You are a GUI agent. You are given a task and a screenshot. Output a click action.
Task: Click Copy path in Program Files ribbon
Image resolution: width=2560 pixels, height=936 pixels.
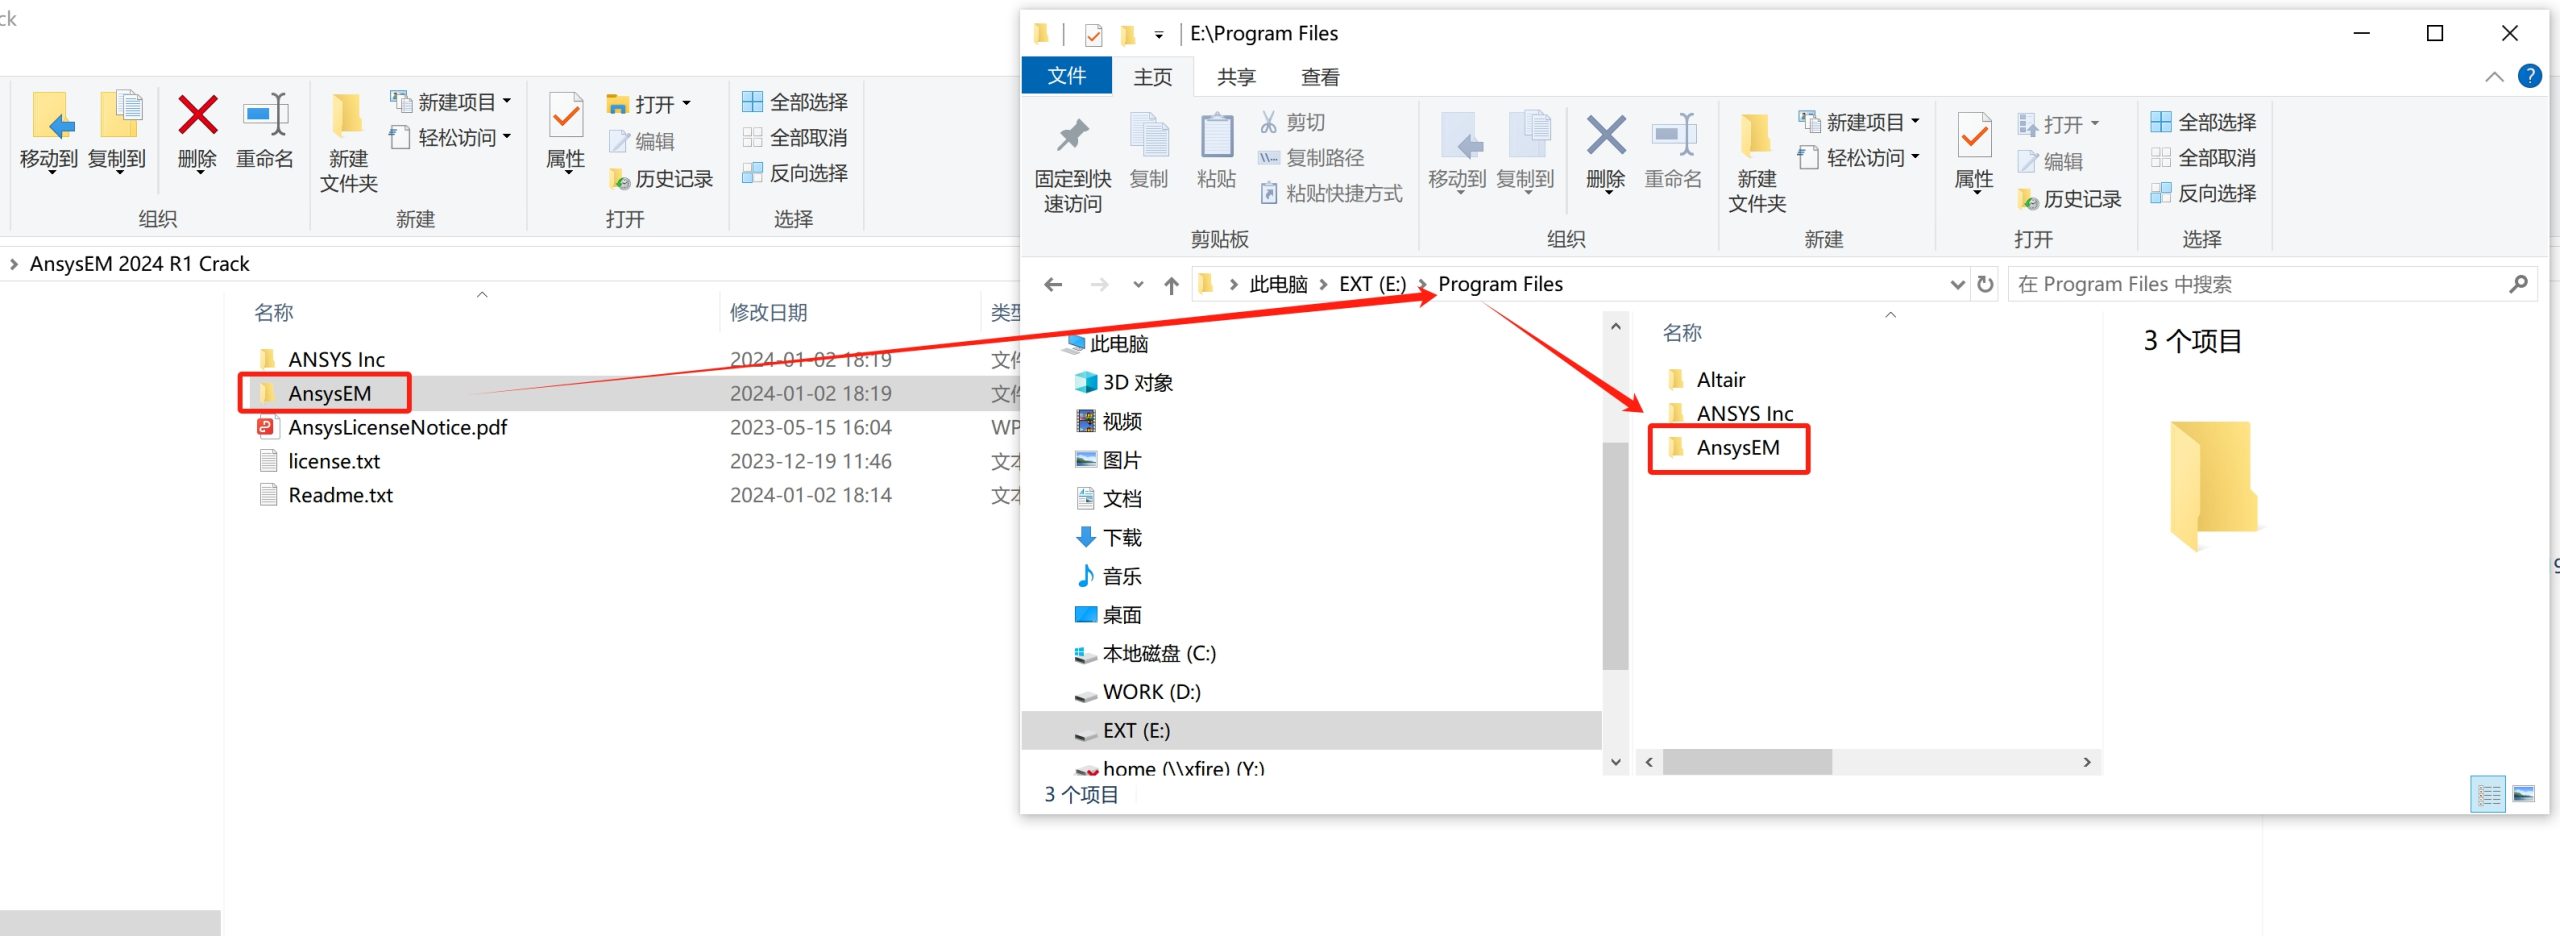pos(1311,158)
